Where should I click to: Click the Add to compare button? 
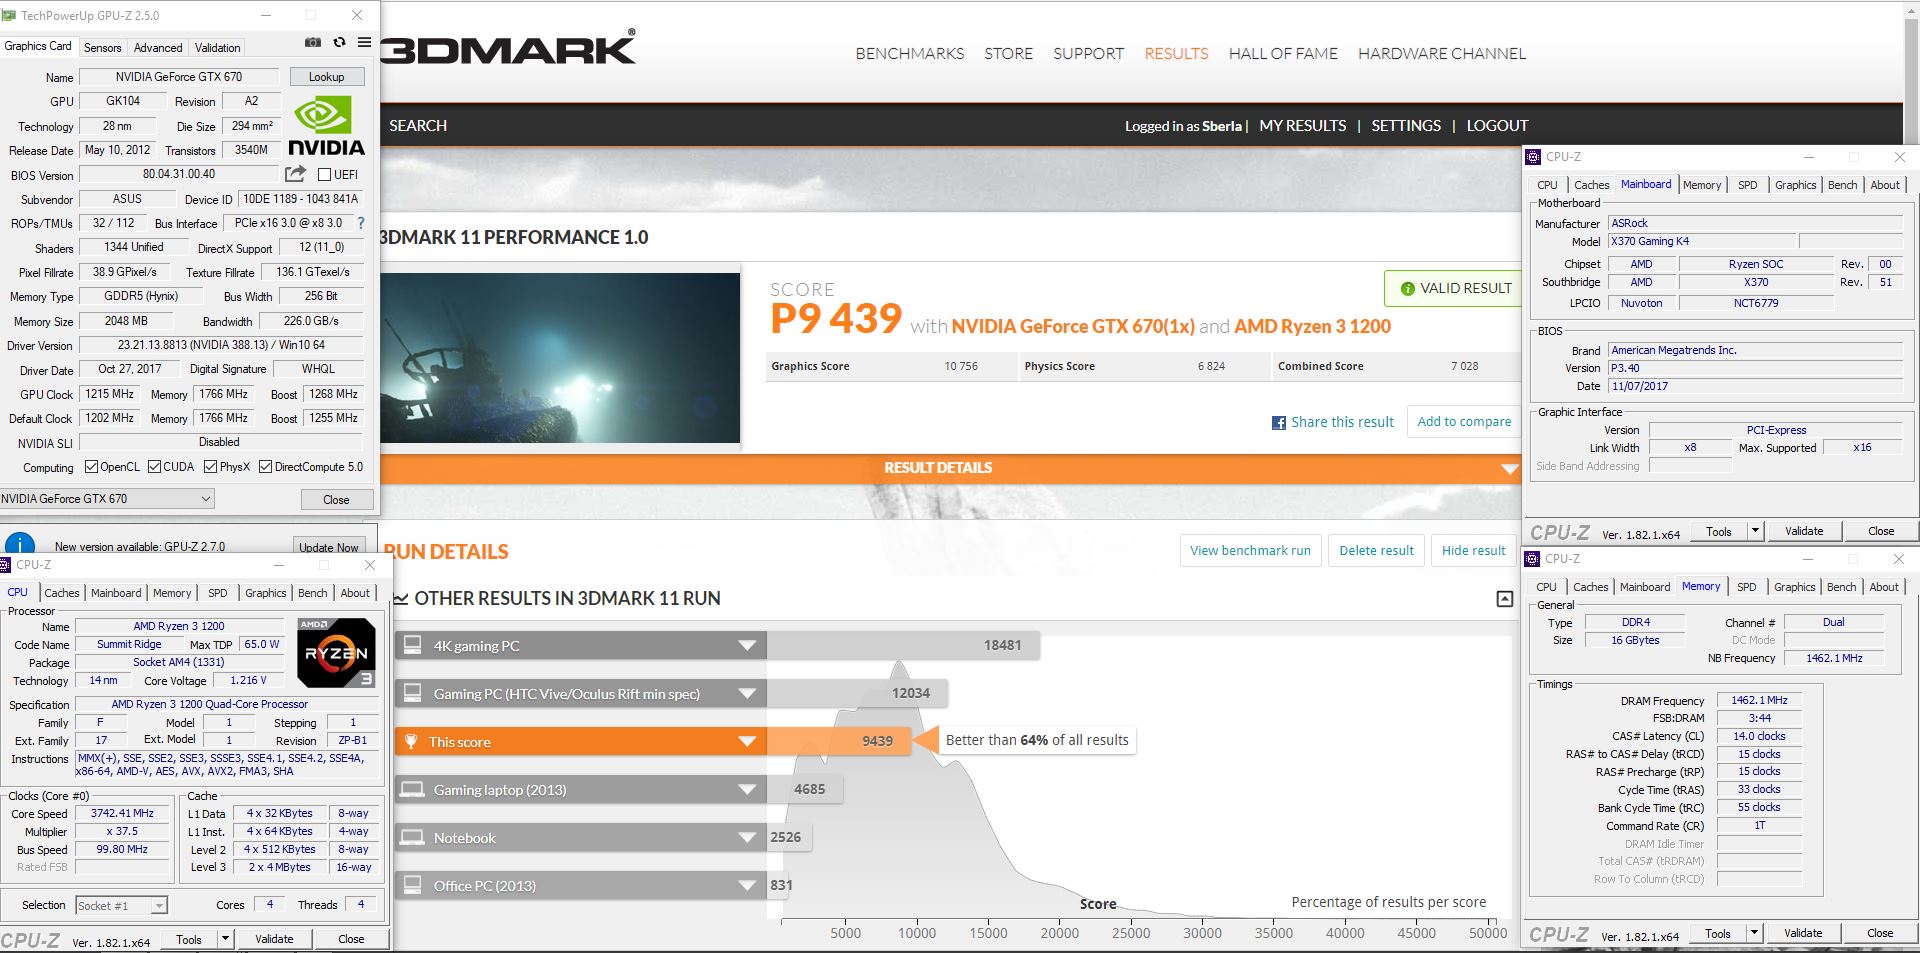[1464, 422]
